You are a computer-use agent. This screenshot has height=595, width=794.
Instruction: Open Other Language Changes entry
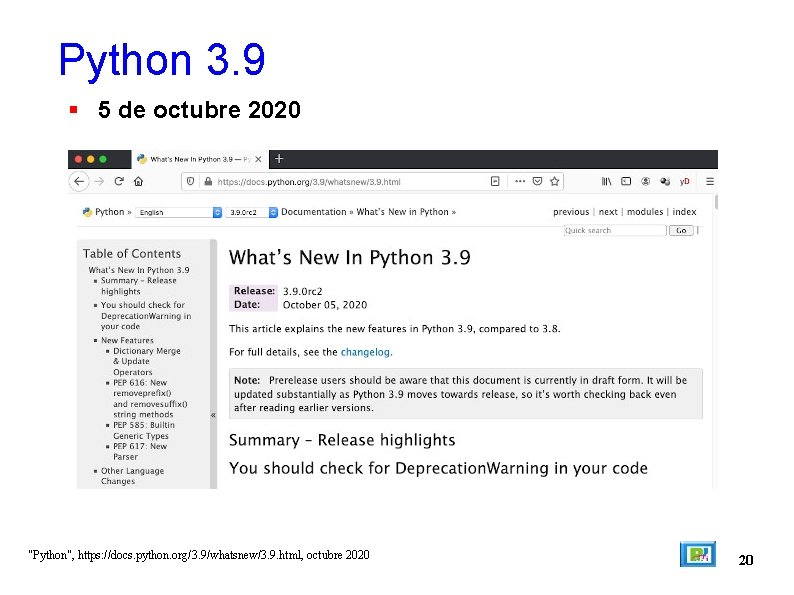tap(132, 475)
